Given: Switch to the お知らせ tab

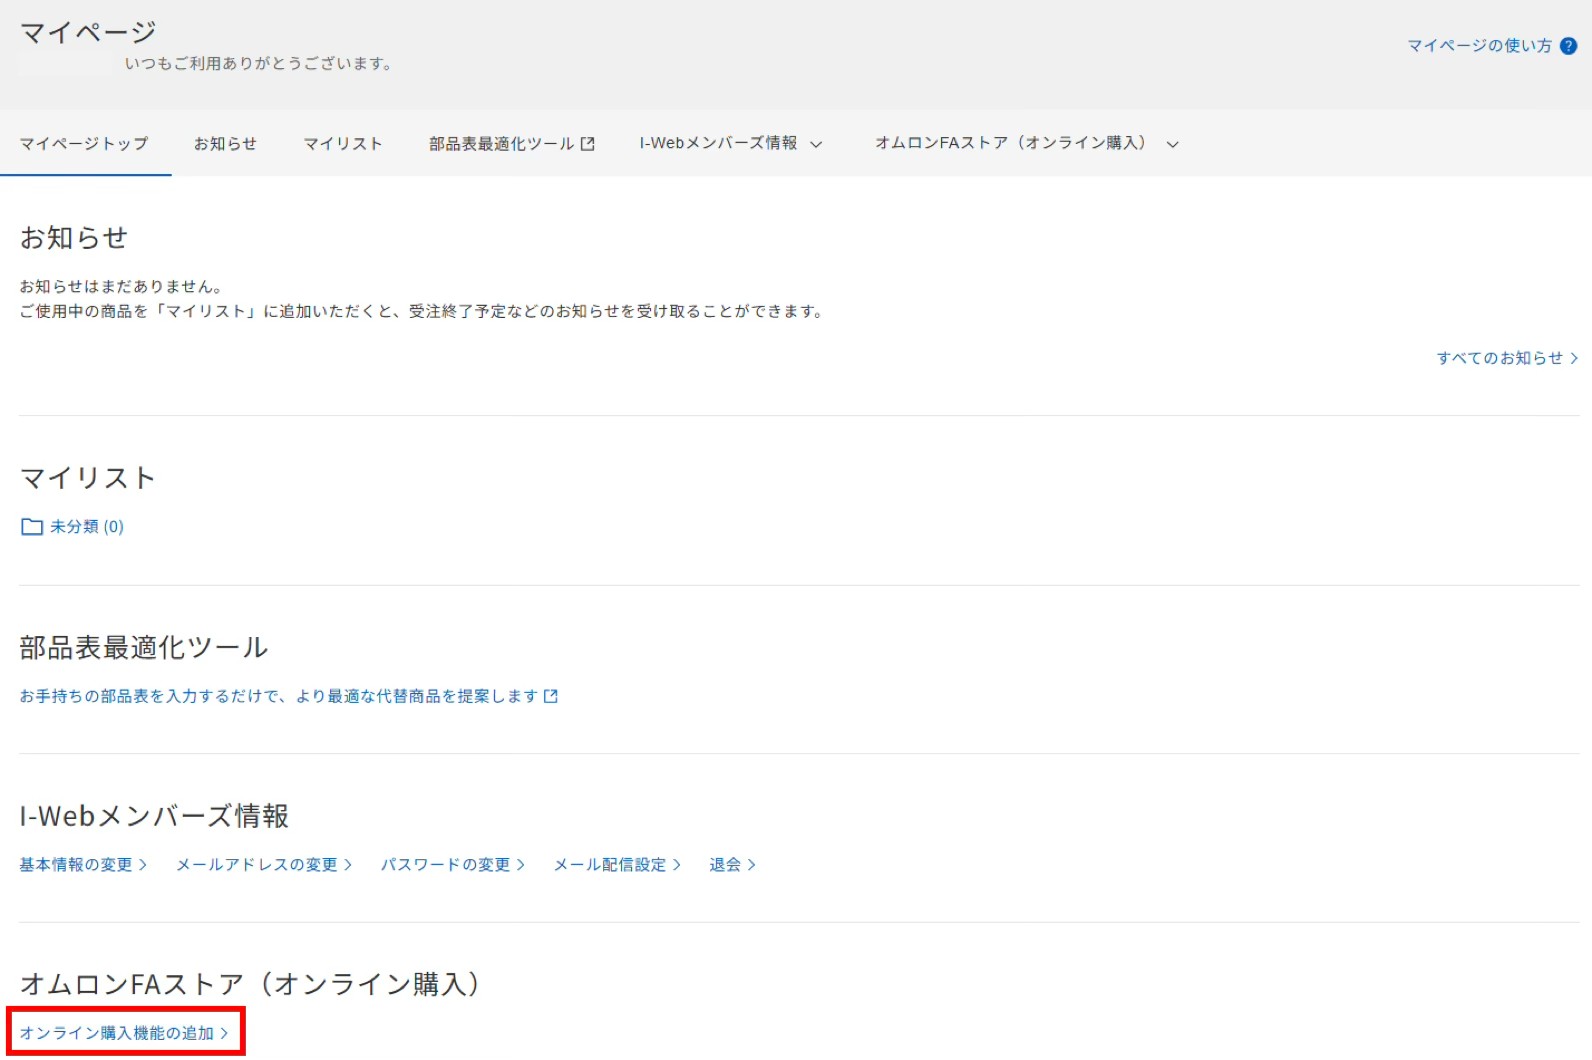Looking at the screenshot, I should pos(225,143).
